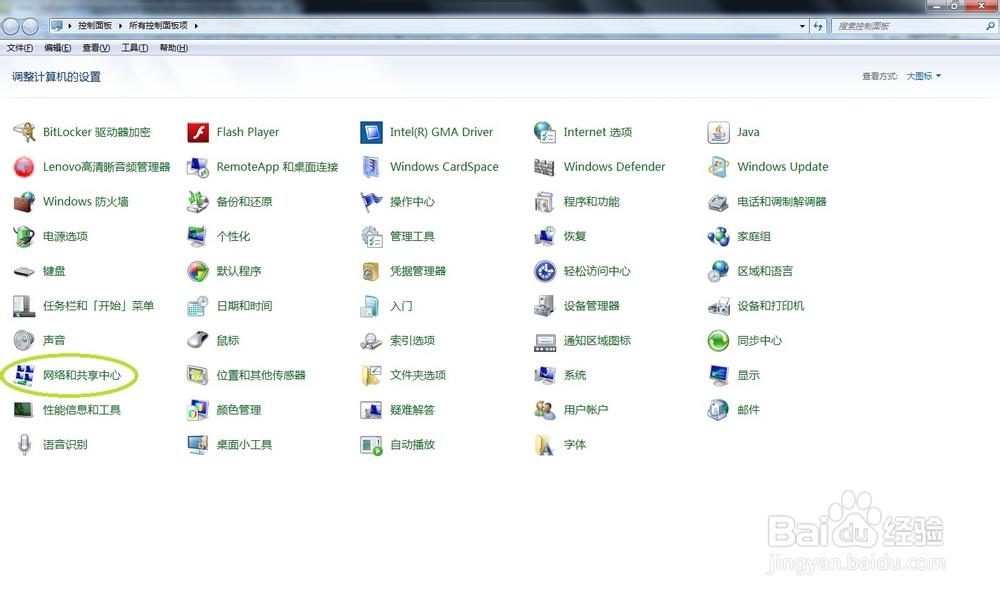The height and width of the screenshot is (597, 1000).
Task: Click the 控制面板 breadcrumb
Action: [95, 26]
